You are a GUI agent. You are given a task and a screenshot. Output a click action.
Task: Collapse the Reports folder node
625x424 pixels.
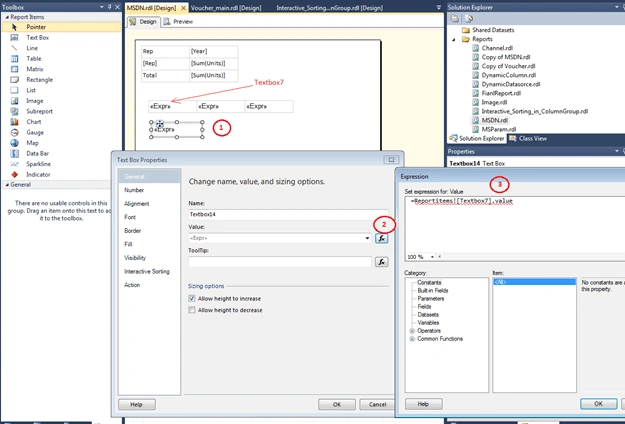pos(453,39)
